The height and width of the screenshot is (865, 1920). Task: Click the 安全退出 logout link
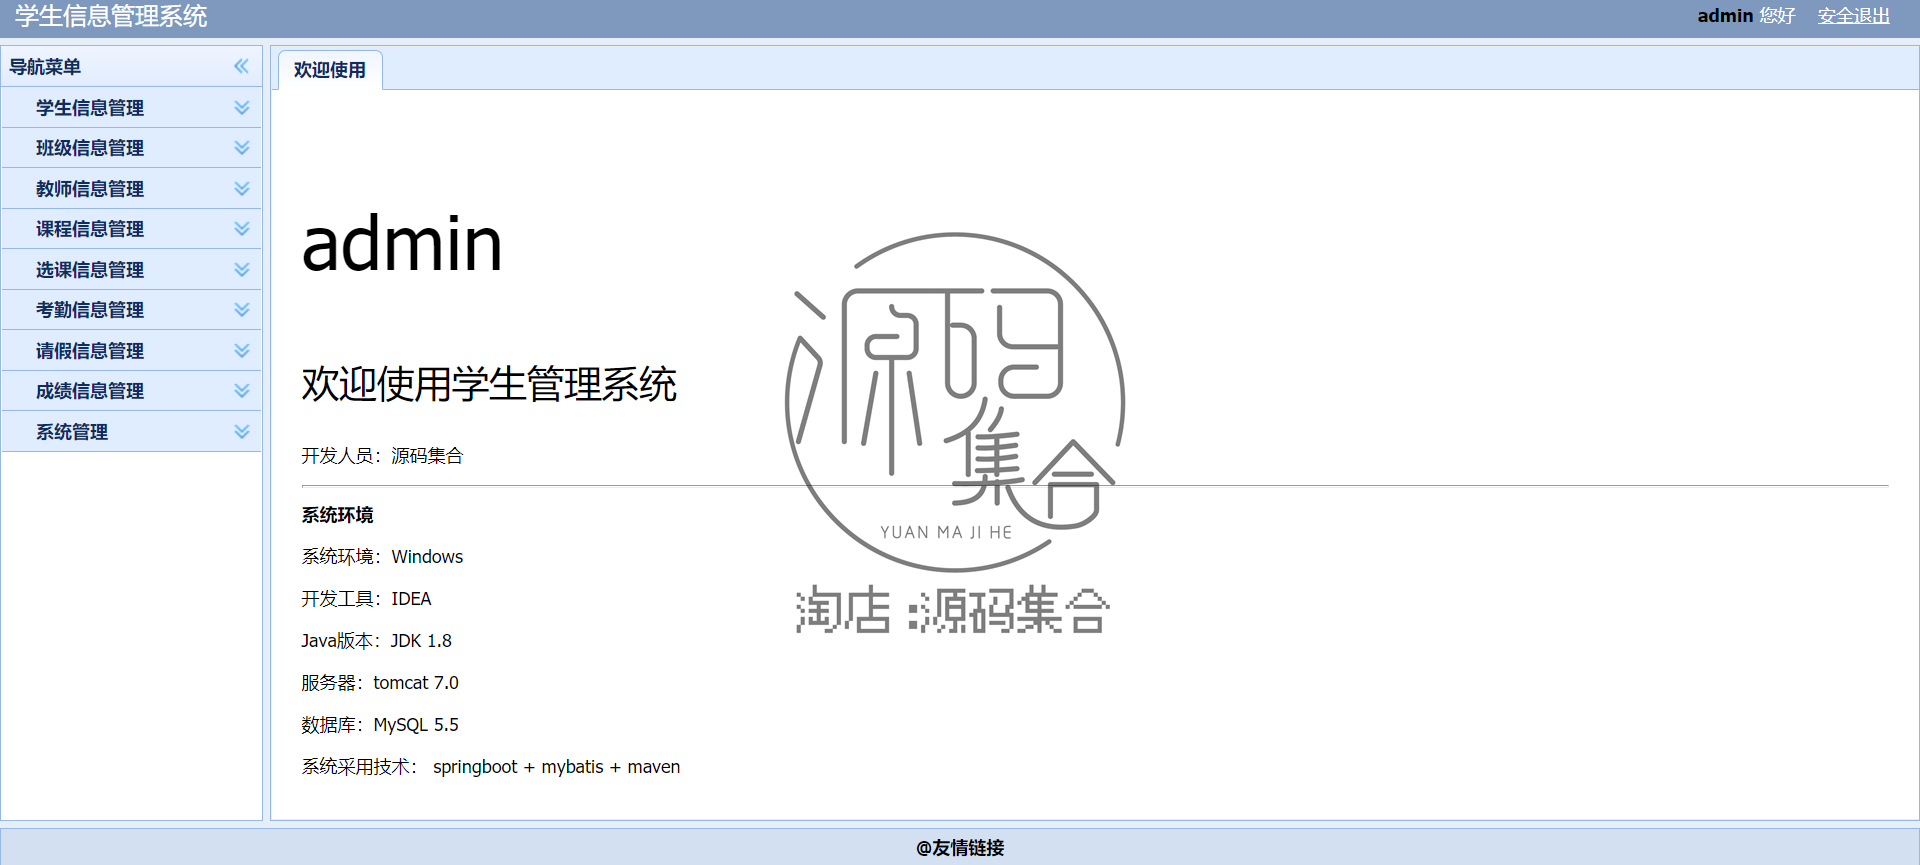tap(1854, 16)
